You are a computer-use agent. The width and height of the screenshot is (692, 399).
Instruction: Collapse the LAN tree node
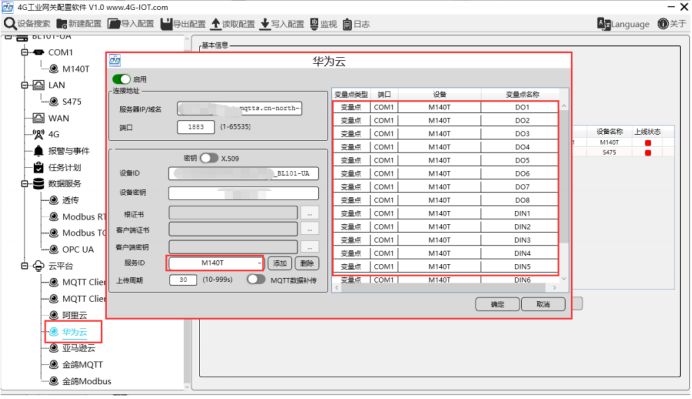25,85
